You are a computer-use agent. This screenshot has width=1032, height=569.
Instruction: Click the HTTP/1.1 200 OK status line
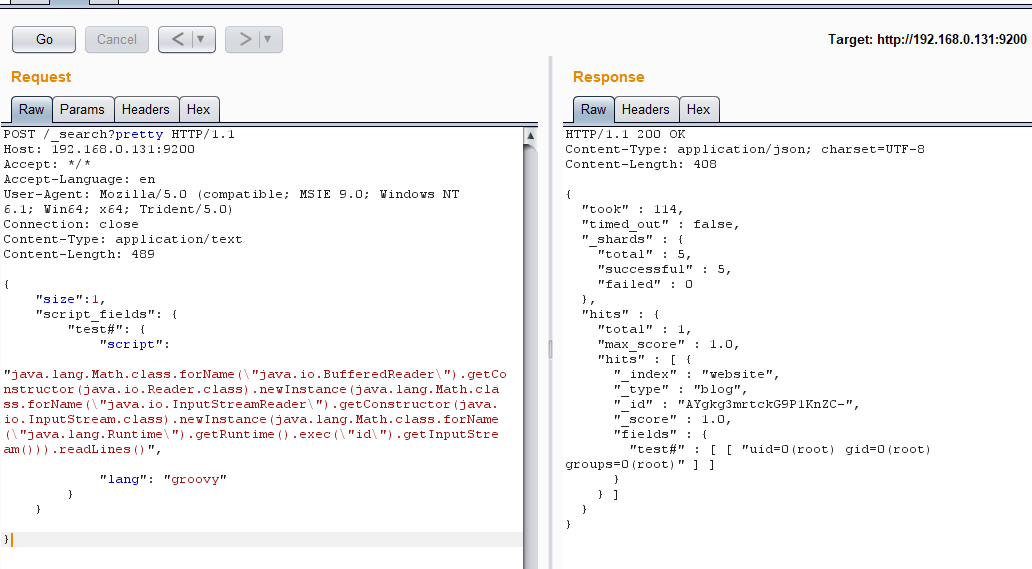click(x=625, y=134)
